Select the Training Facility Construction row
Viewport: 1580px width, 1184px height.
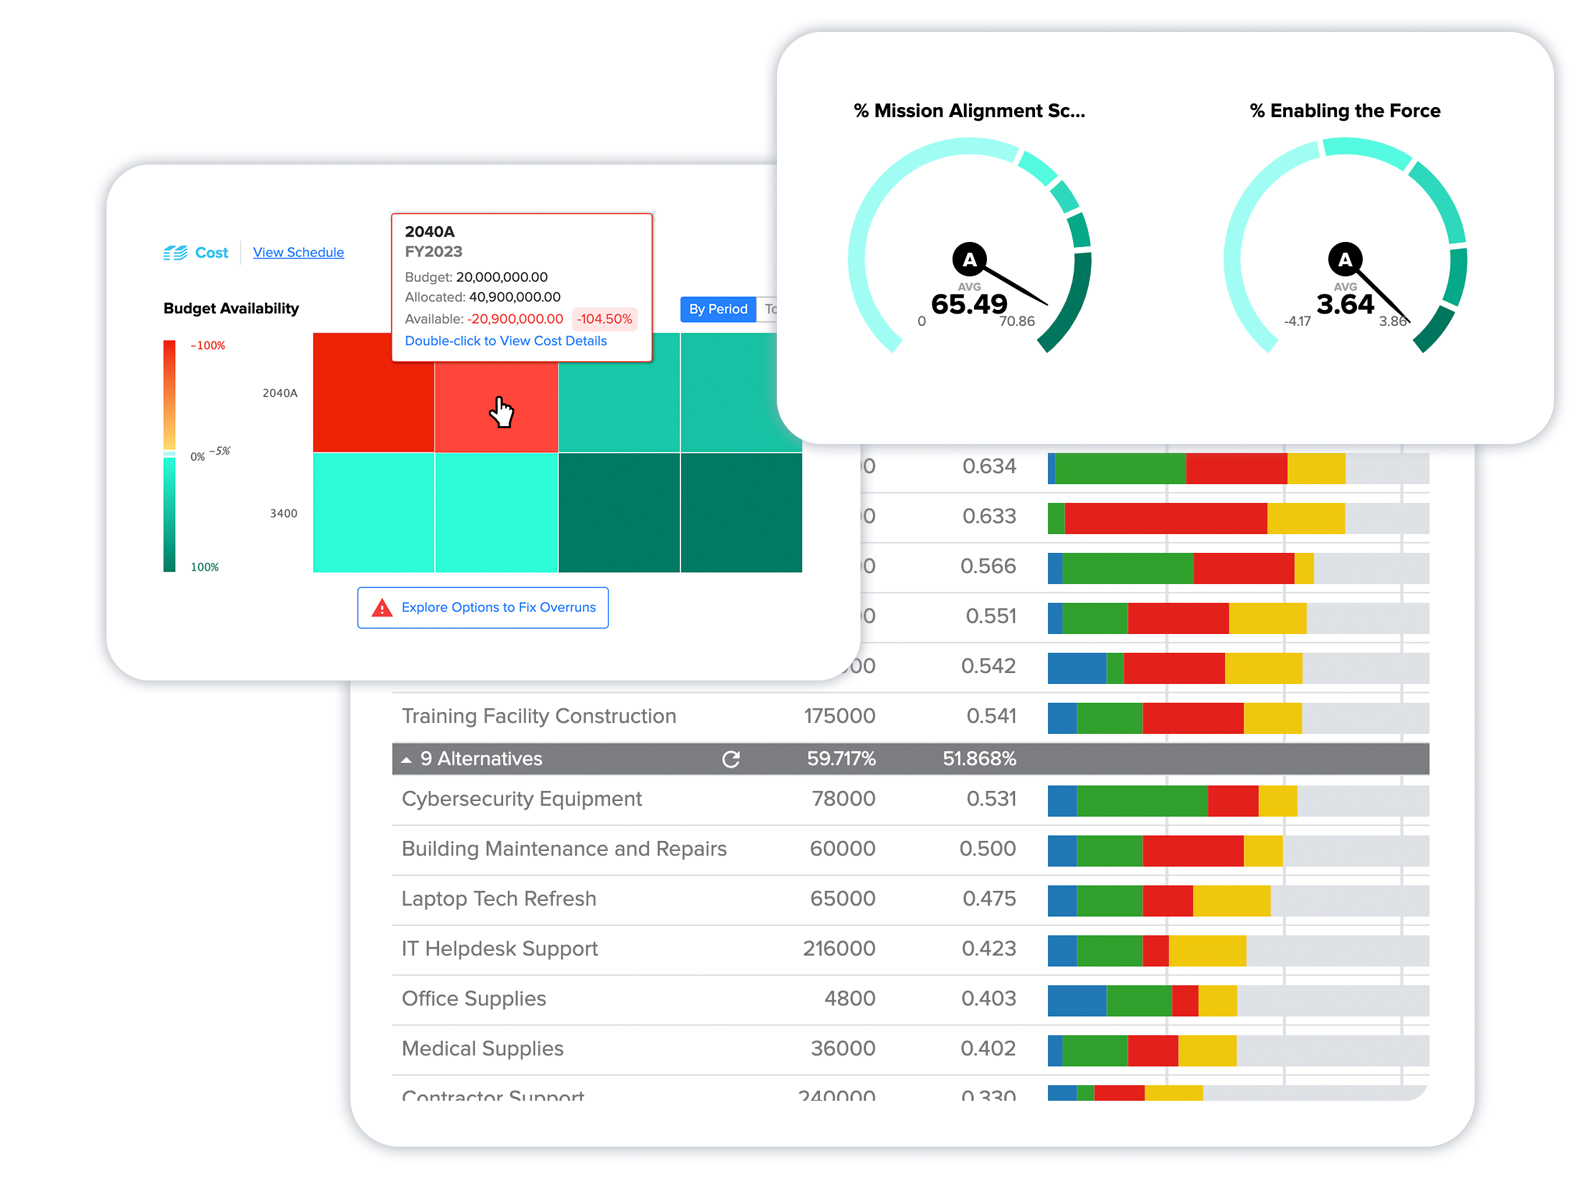point(538,716)
